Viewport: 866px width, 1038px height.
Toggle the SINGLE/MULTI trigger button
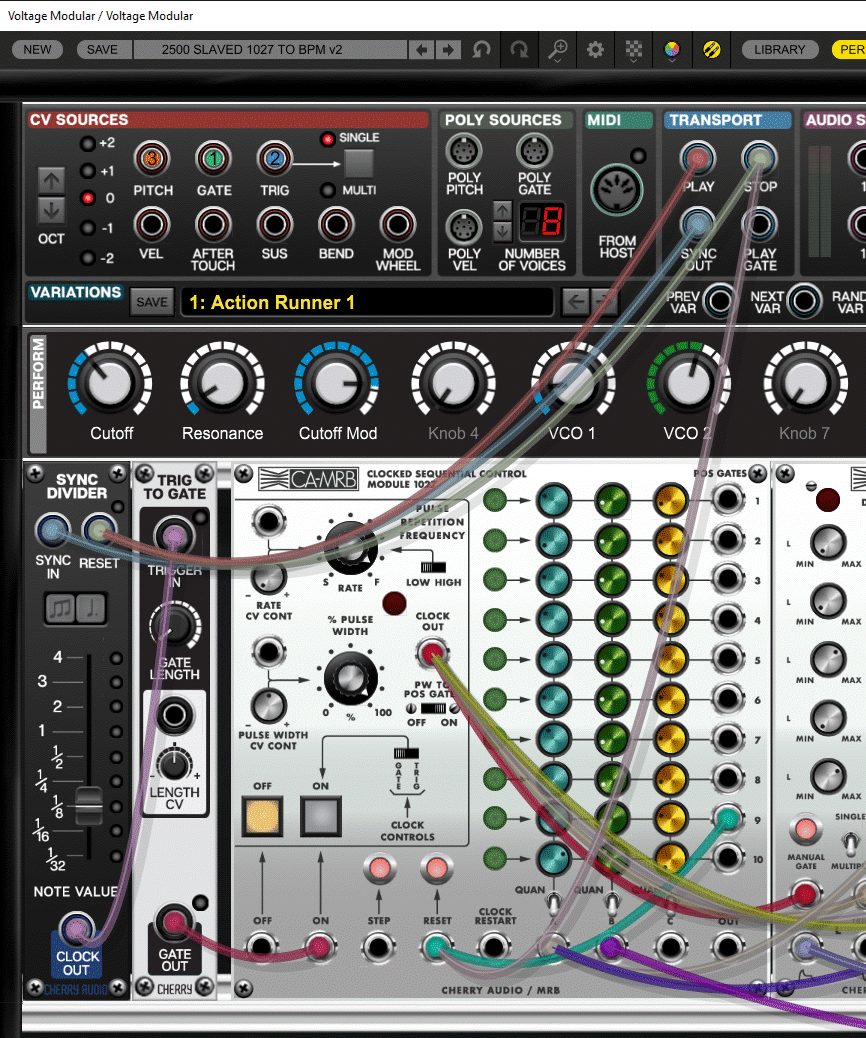[x=358, y=164]
